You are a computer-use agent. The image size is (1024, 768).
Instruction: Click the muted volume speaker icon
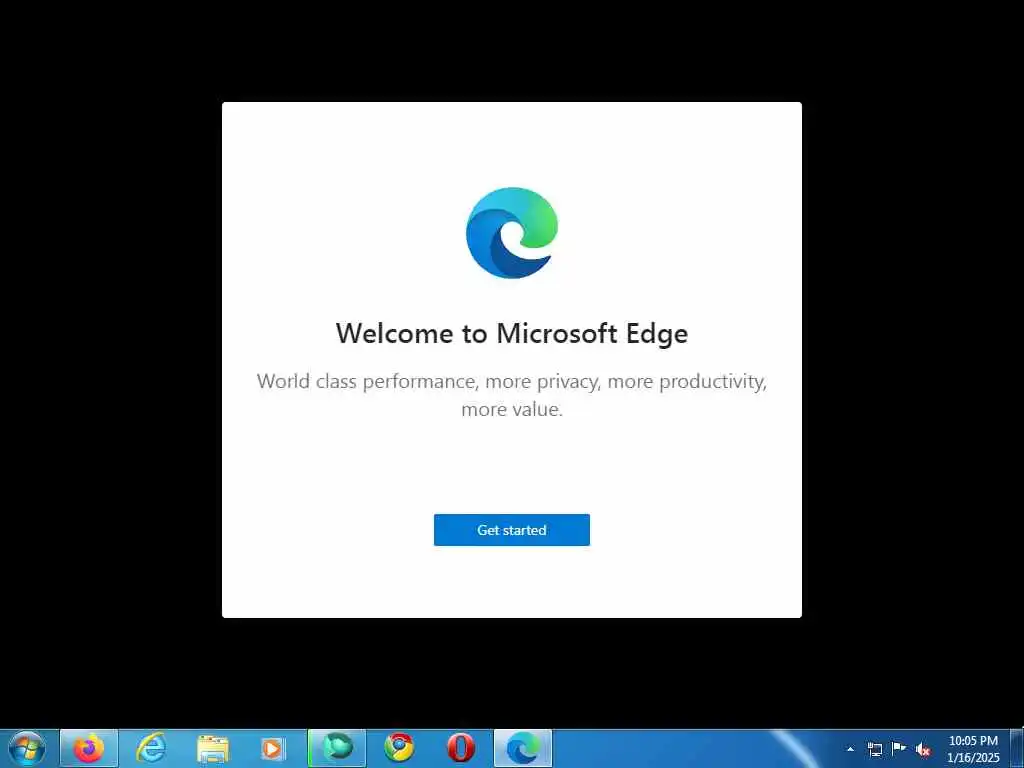[x=923, y=749]
